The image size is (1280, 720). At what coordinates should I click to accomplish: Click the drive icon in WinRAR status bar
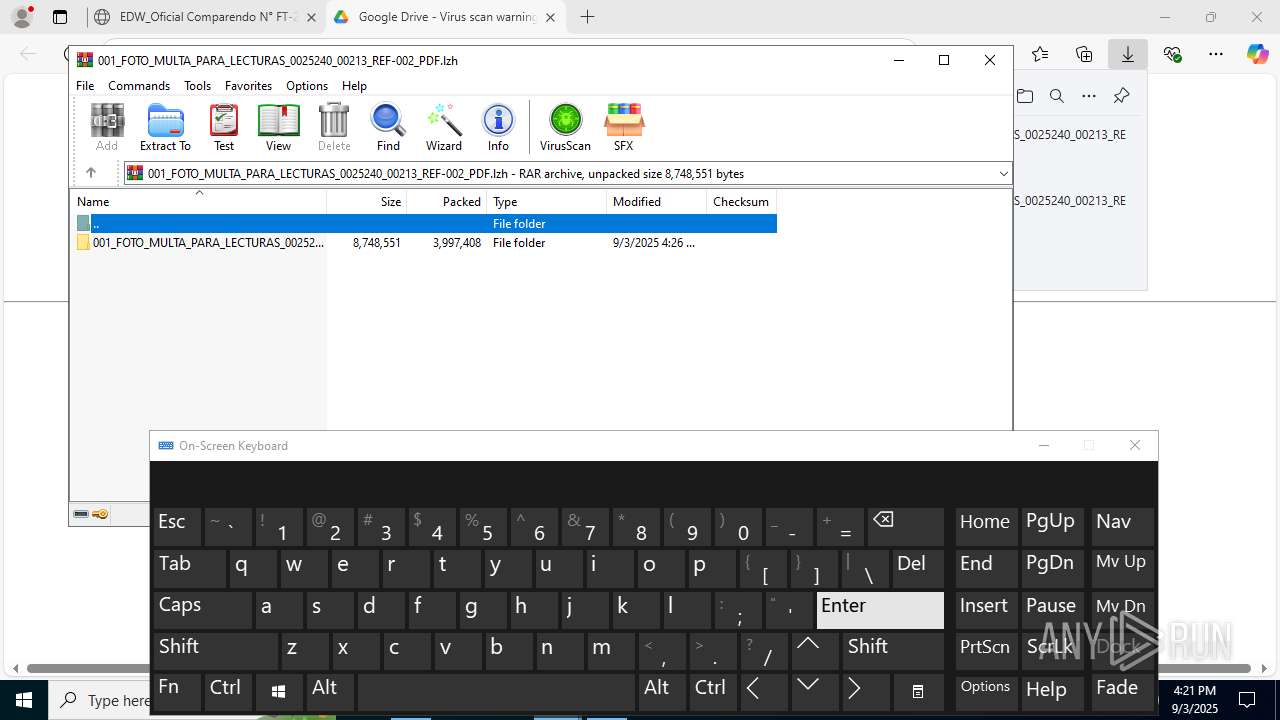click(x=81, y=514)
